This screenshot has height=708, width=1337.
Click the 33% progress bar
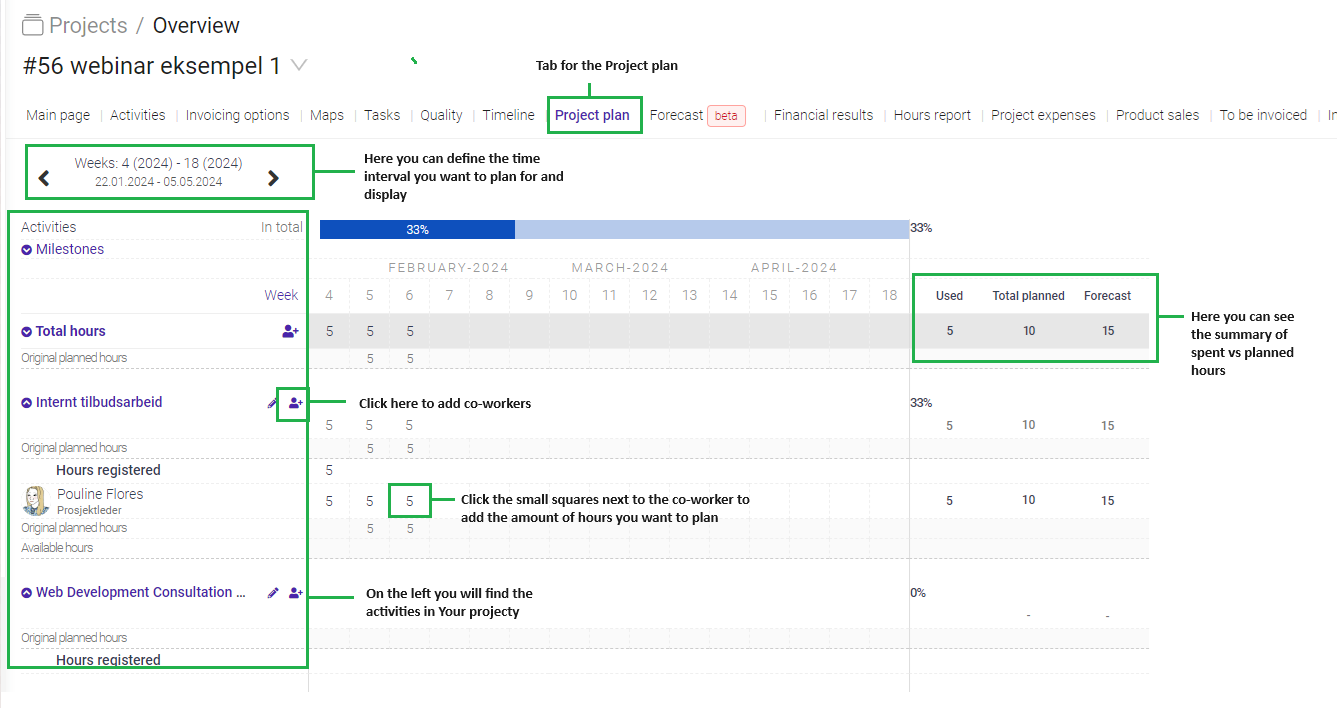(417, 229)
